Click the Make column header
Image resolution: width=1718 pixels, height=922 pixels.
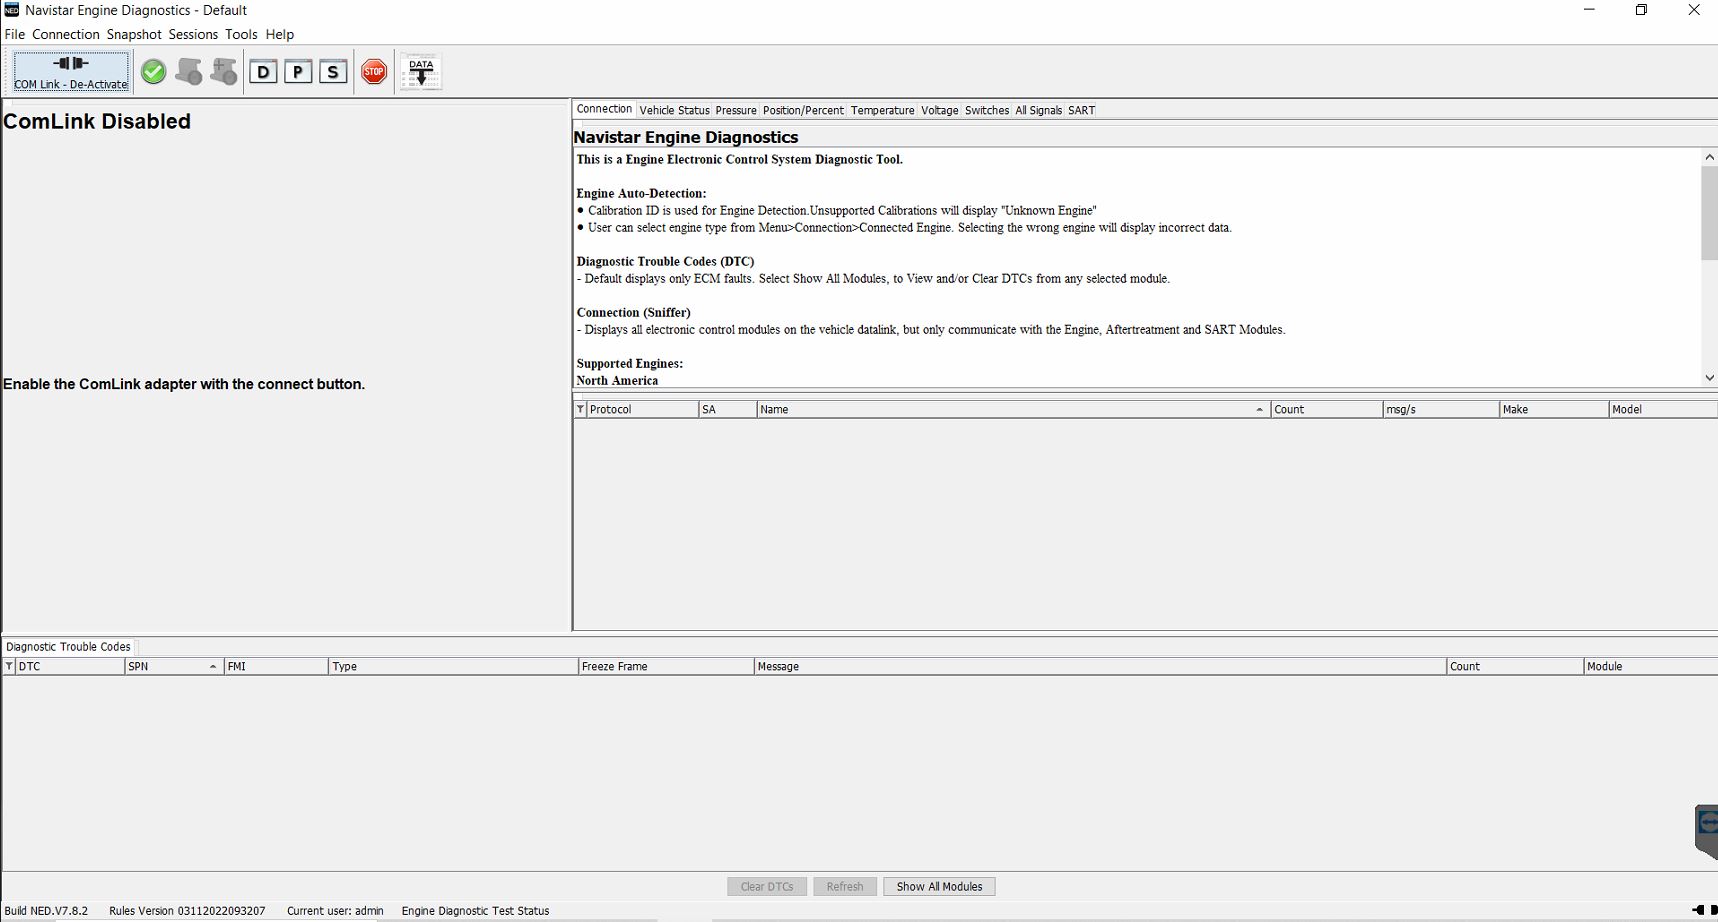pos(1553,409)
